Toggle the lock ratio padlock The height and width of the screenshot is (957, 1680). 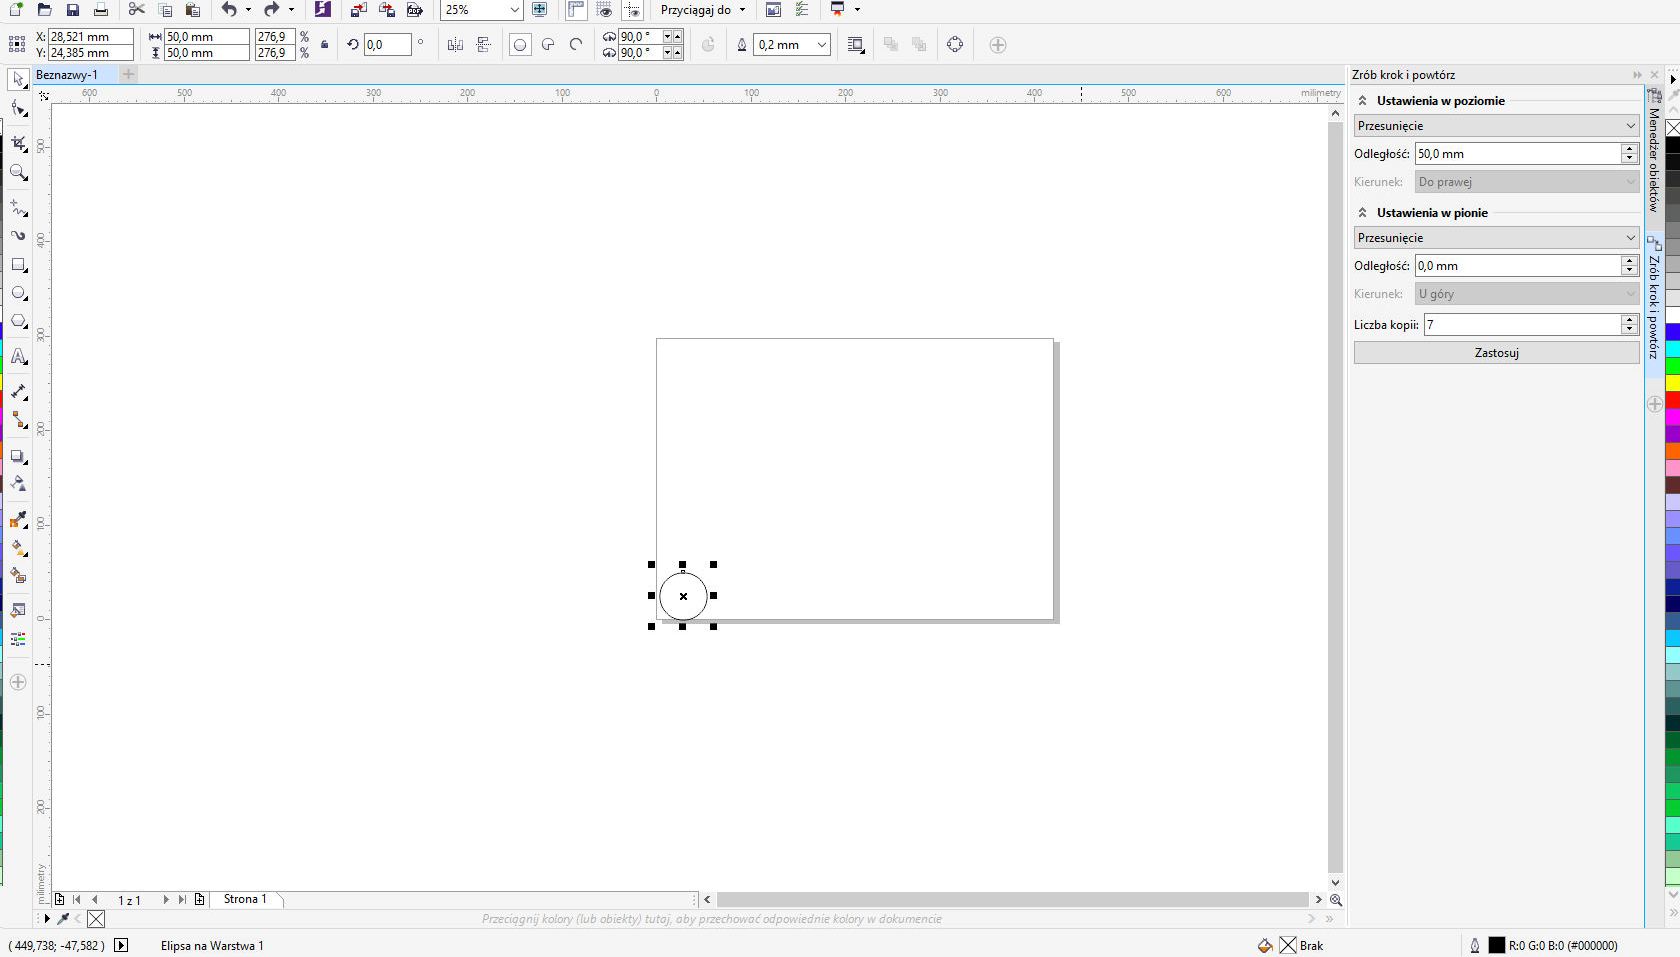tap(324, 45)
